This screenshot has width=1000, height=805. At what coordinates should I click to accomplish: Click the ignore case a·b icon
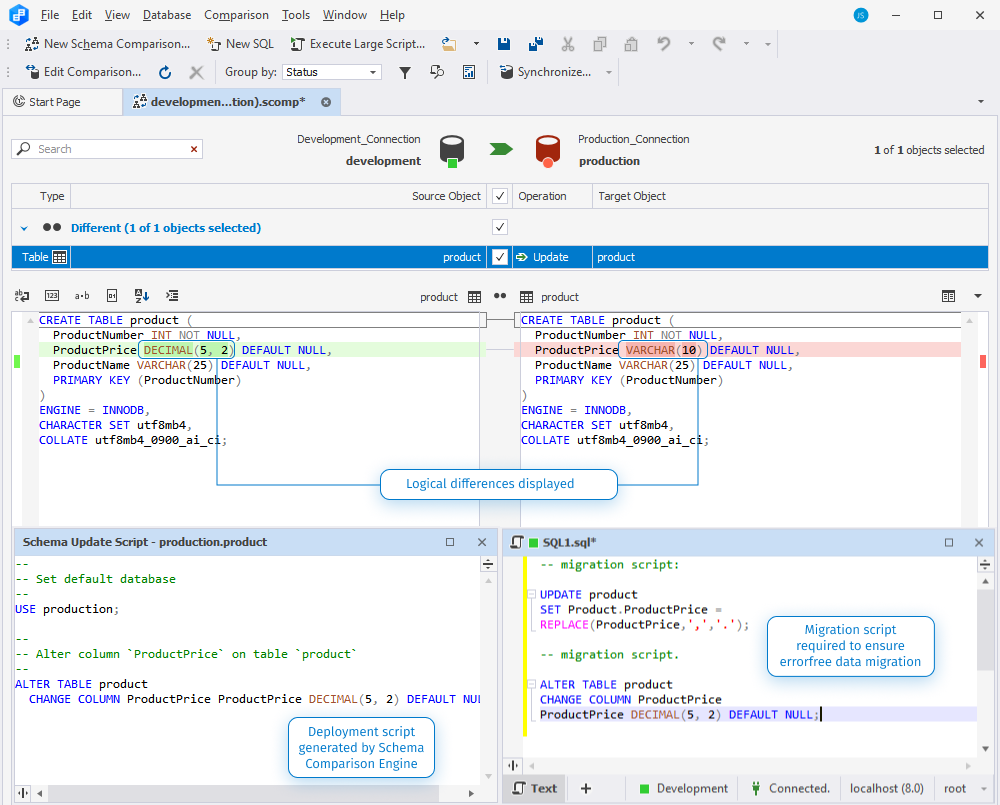click(x=82, y=295)
